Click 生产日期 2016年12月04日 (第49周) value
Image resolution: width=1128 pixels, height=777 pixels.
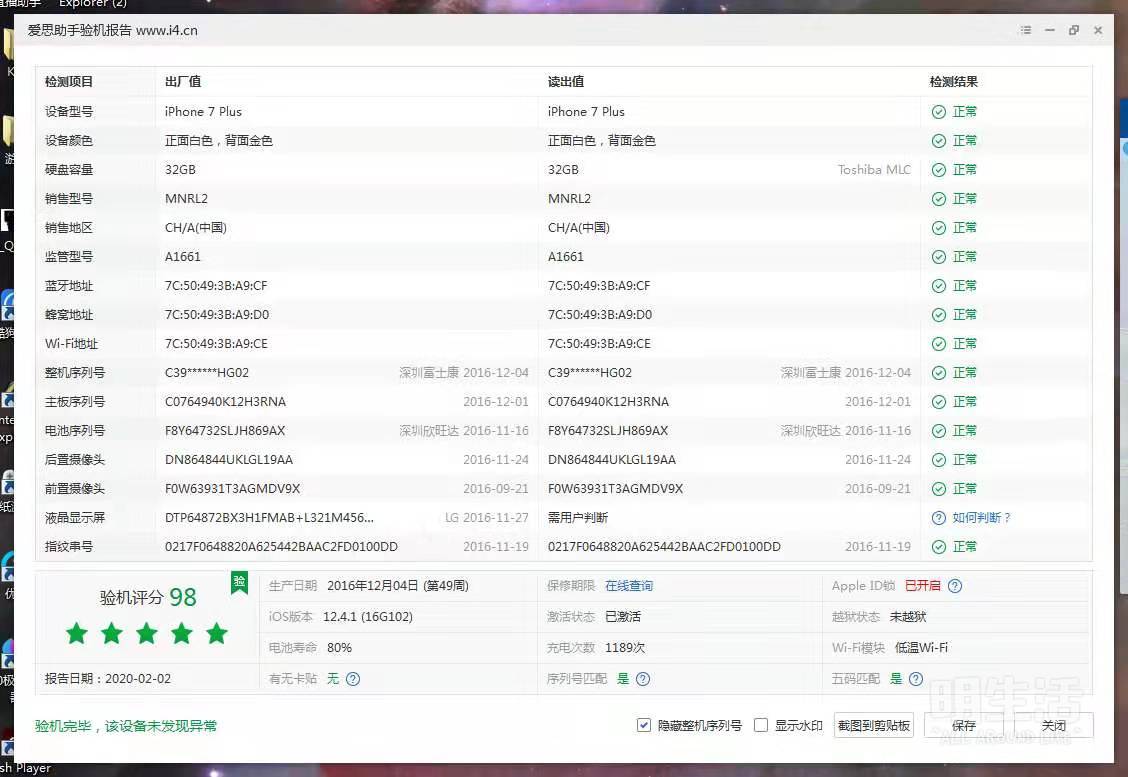pos(398,586)
